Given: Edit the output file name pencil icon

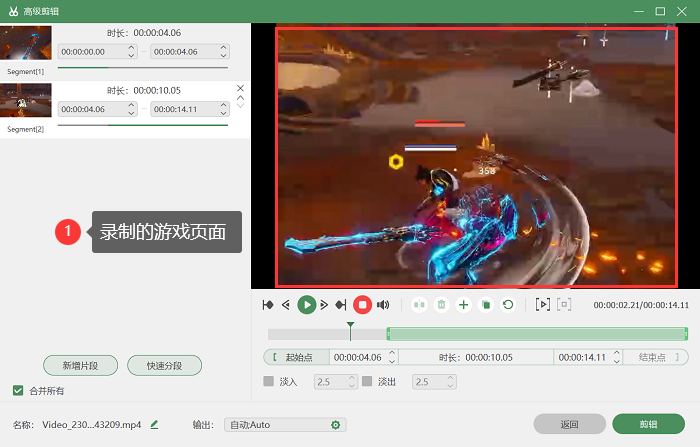Looking at the screenshot, I should point(154,425).
